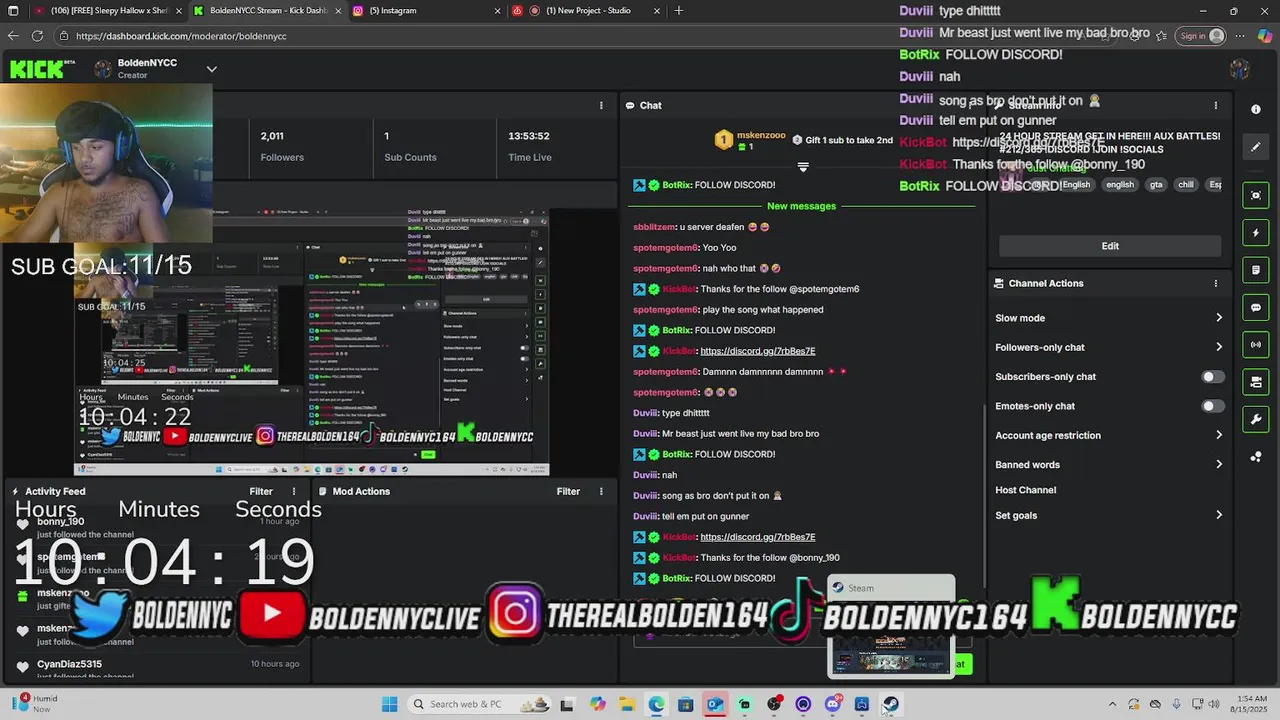The height and width of the screenshot is (720, 1280).
Task: Click the mskenzooo top gifter name
Action: click(x=761, y=135)
